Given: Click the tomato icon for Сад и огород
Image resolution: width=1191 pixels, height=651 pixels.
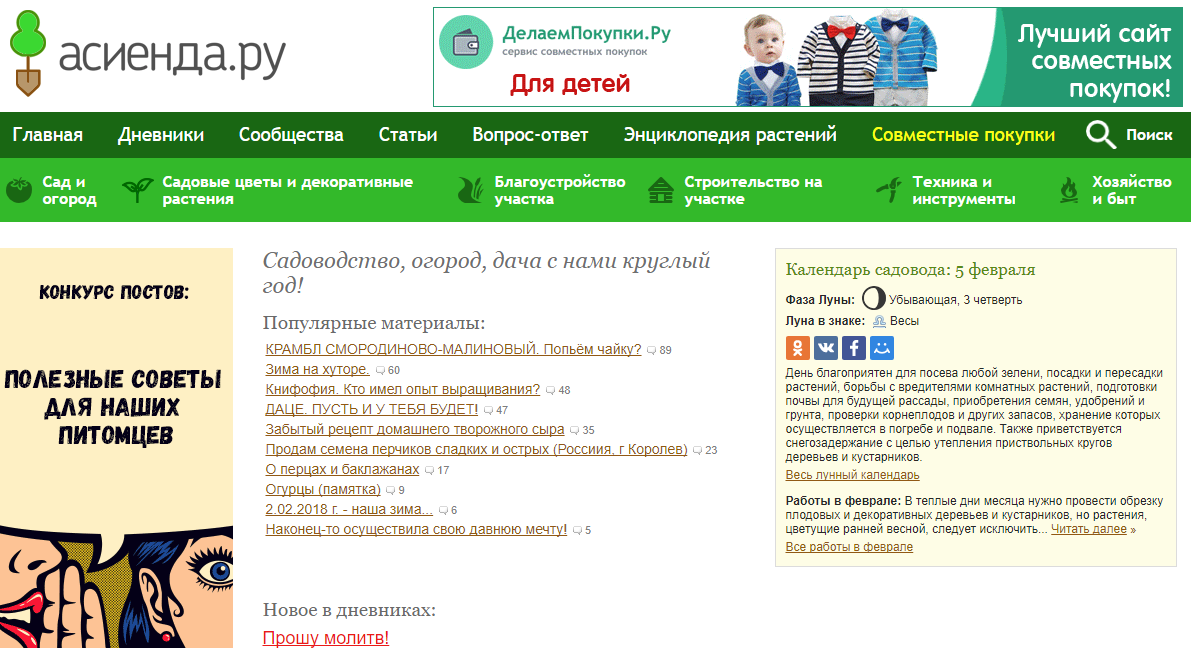Looking at the screenshot, I should [19, 190].
